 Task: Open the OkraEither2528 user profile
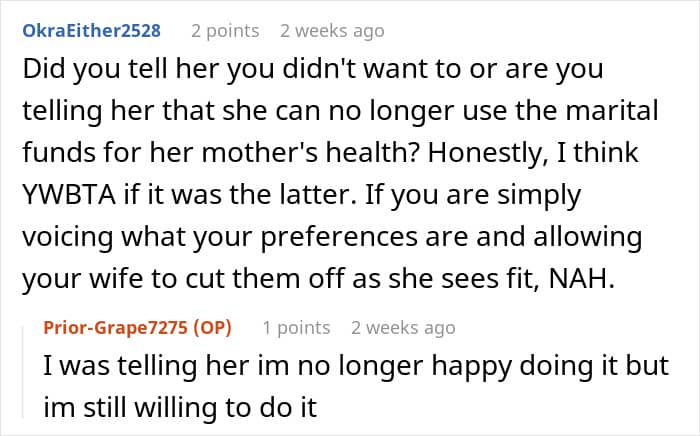[x=92, y=31]
